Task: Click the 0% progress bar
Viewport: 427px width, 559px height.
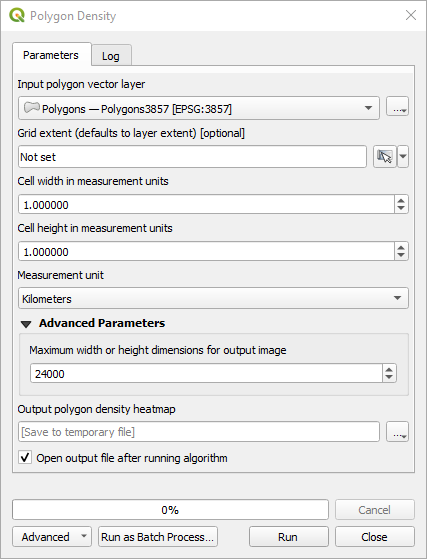Action: (x=170, y=510)
